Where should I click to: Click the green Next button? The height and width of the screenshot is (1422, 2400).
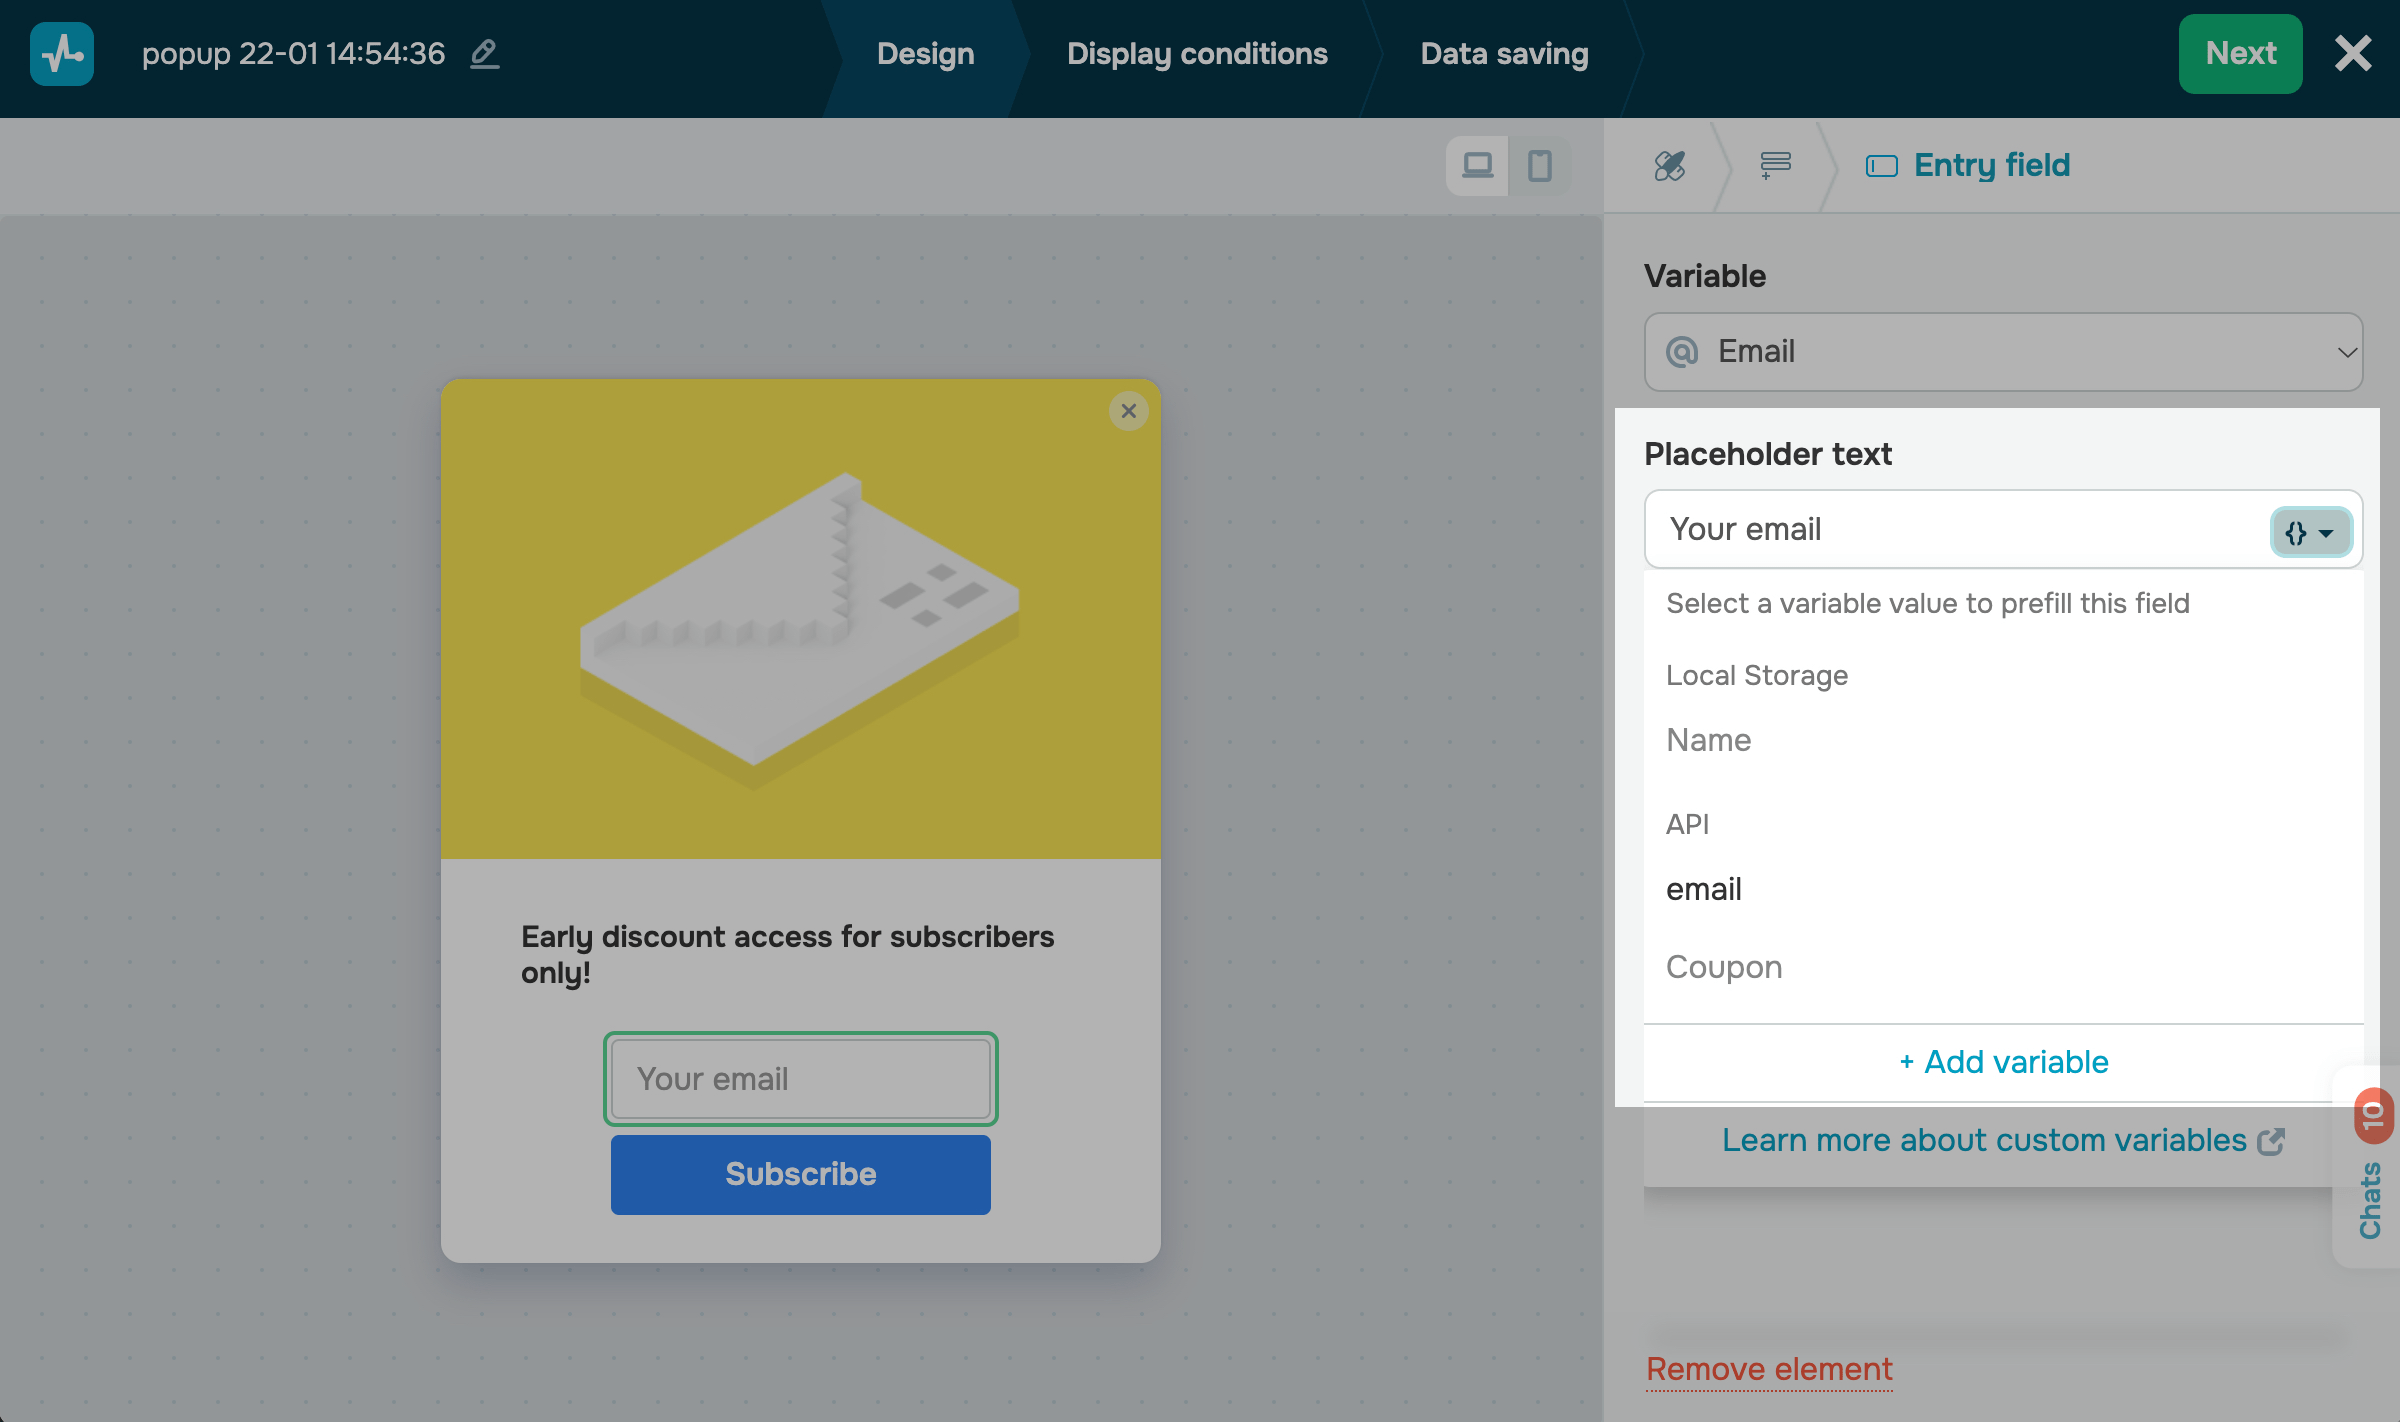[x=2240, y=54]
